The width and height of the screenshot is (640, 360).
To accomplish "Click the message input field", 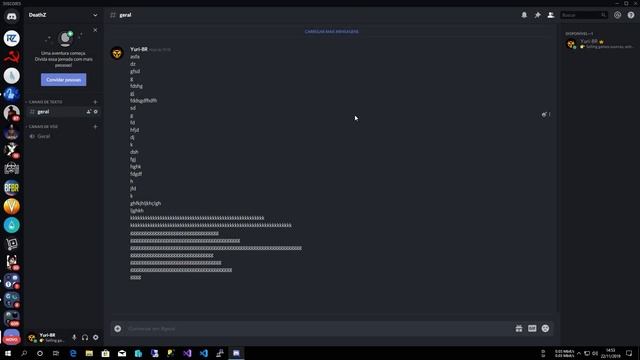I will (318, 329).
